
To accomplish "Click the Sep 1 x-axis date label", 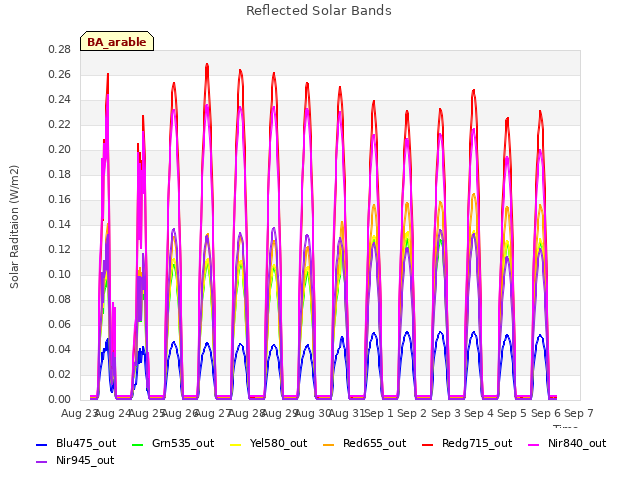I will point(379,413).
